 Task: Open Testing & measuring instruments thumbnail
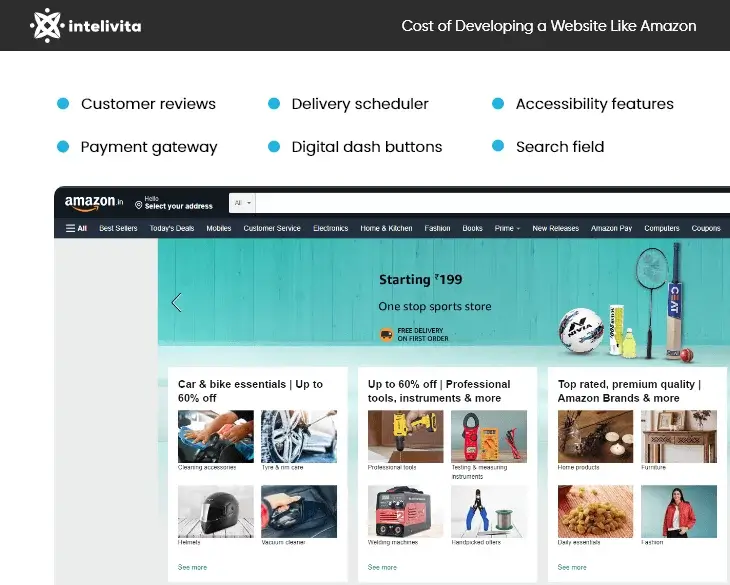[489, 436]
